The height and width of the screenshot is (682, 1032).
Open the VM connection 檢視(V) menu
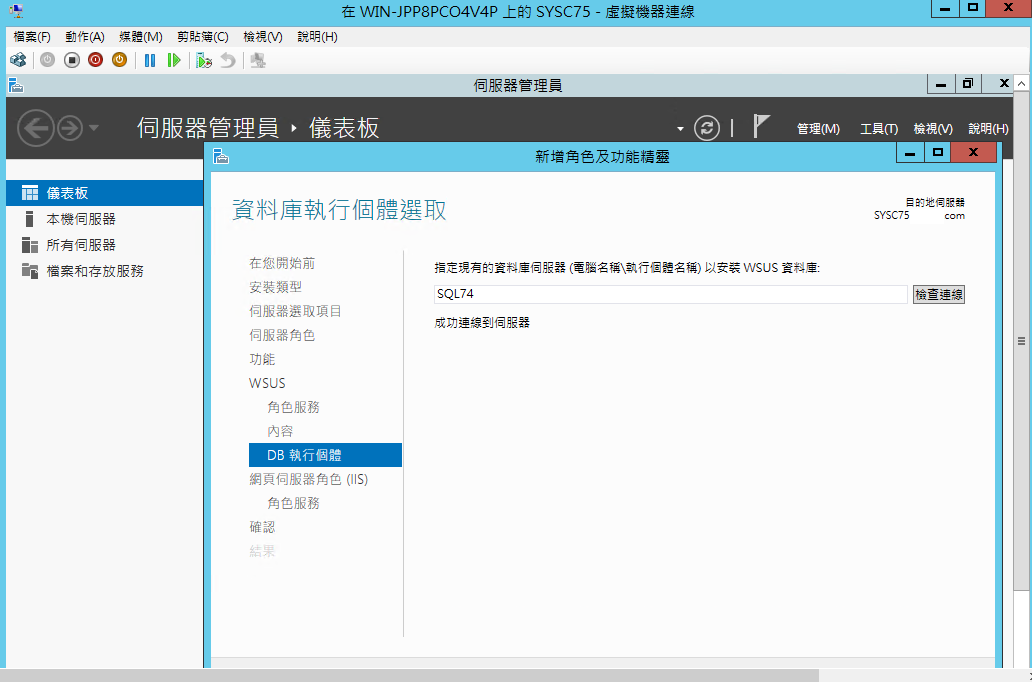click(x=263, y=37)
